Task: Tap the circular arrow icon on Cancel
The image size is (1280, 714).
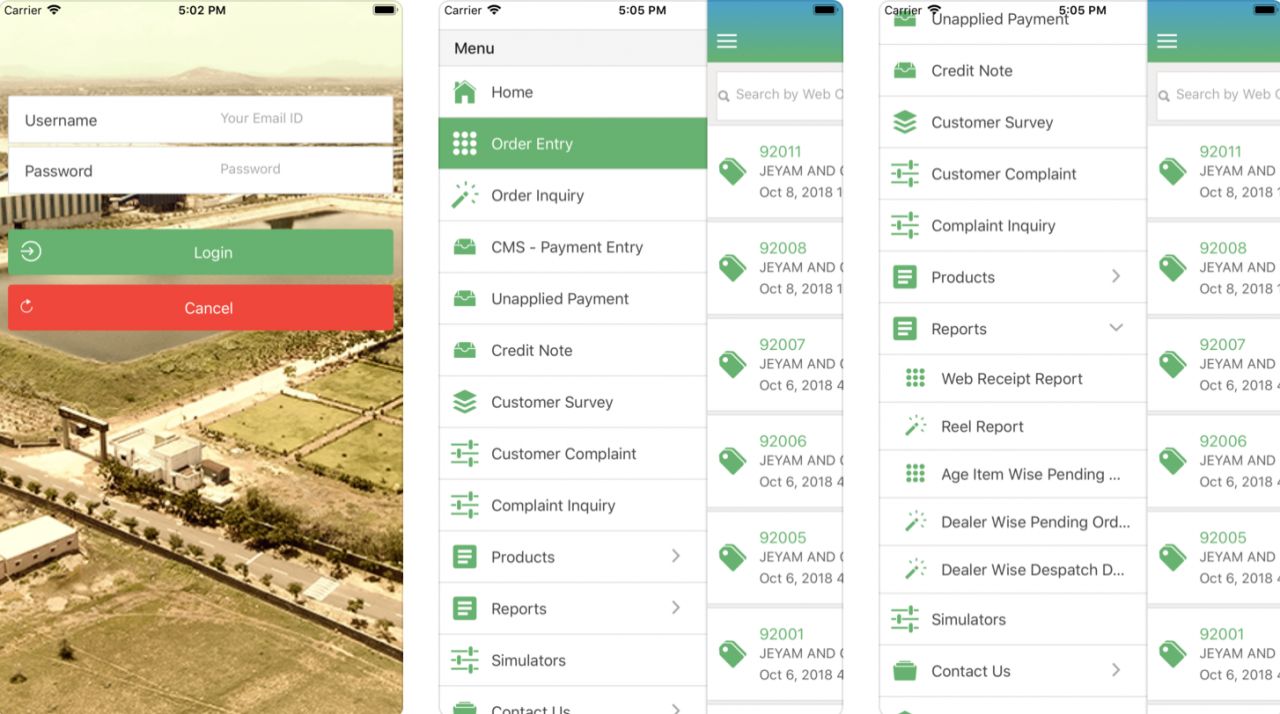Action: coord(27,307)
